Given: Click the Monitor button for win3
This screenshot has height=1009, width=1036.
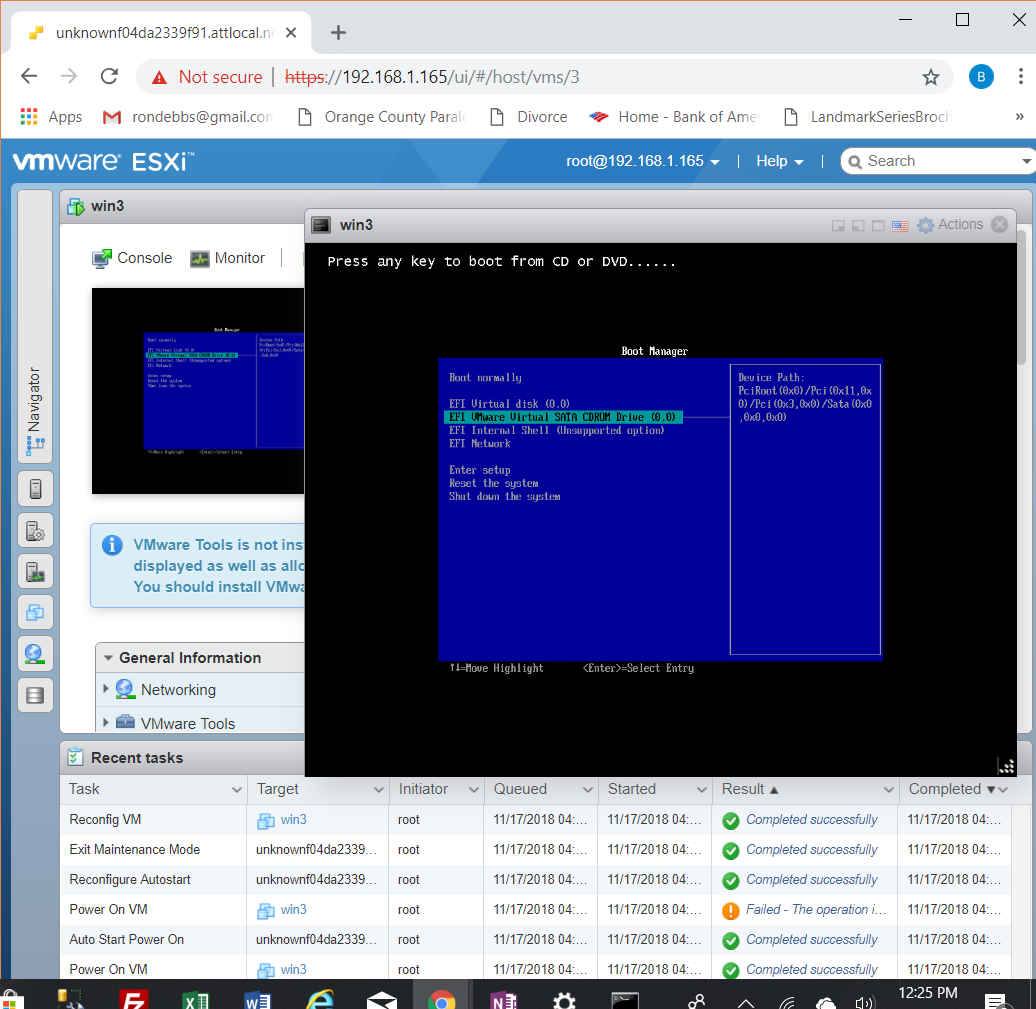Looking at the screenshot, I should [228, 258].
